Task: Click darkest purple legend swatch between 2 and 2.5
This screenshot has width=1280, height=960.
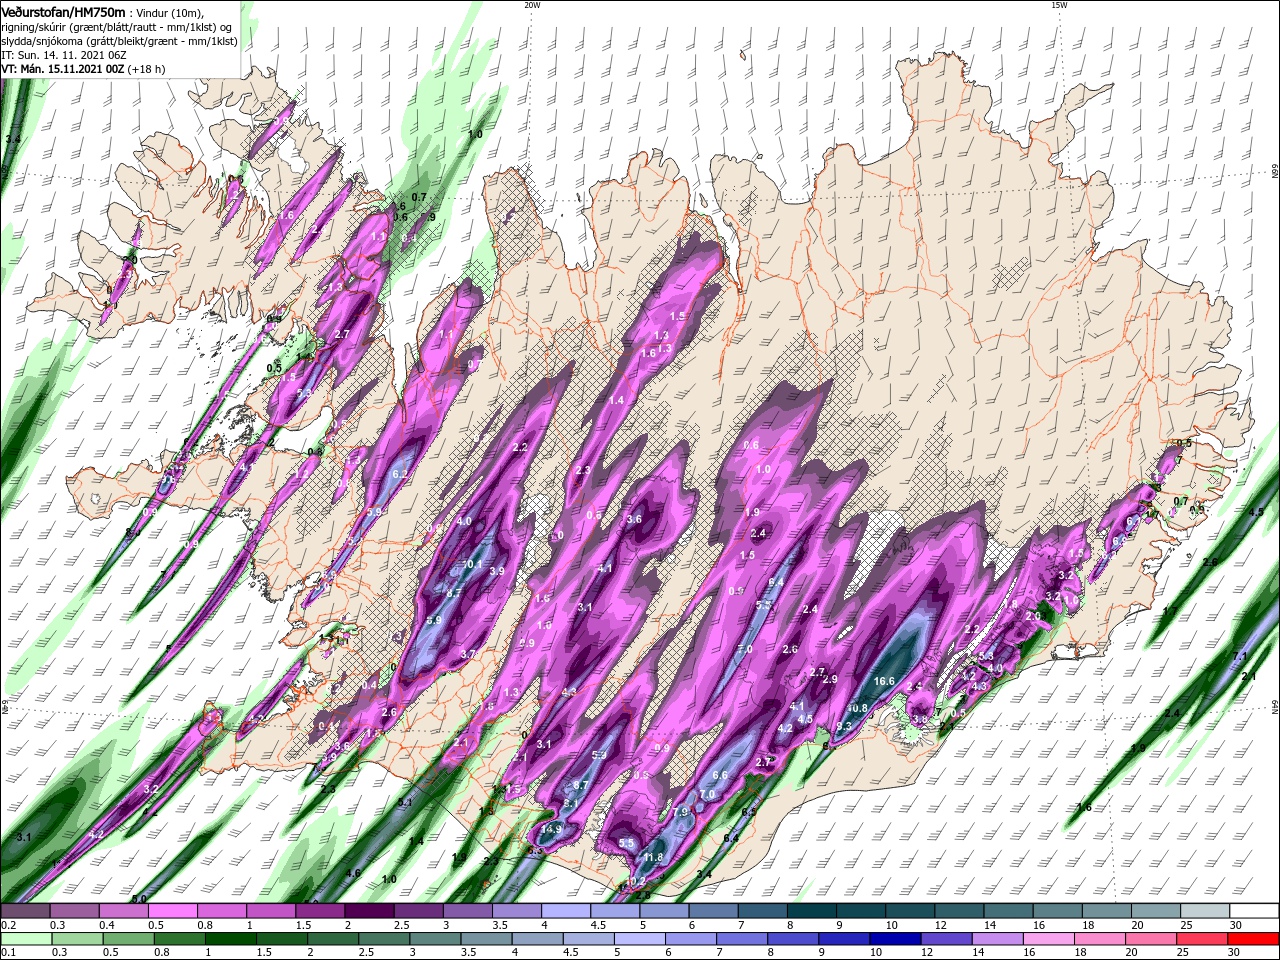Action: pos(369,911)
